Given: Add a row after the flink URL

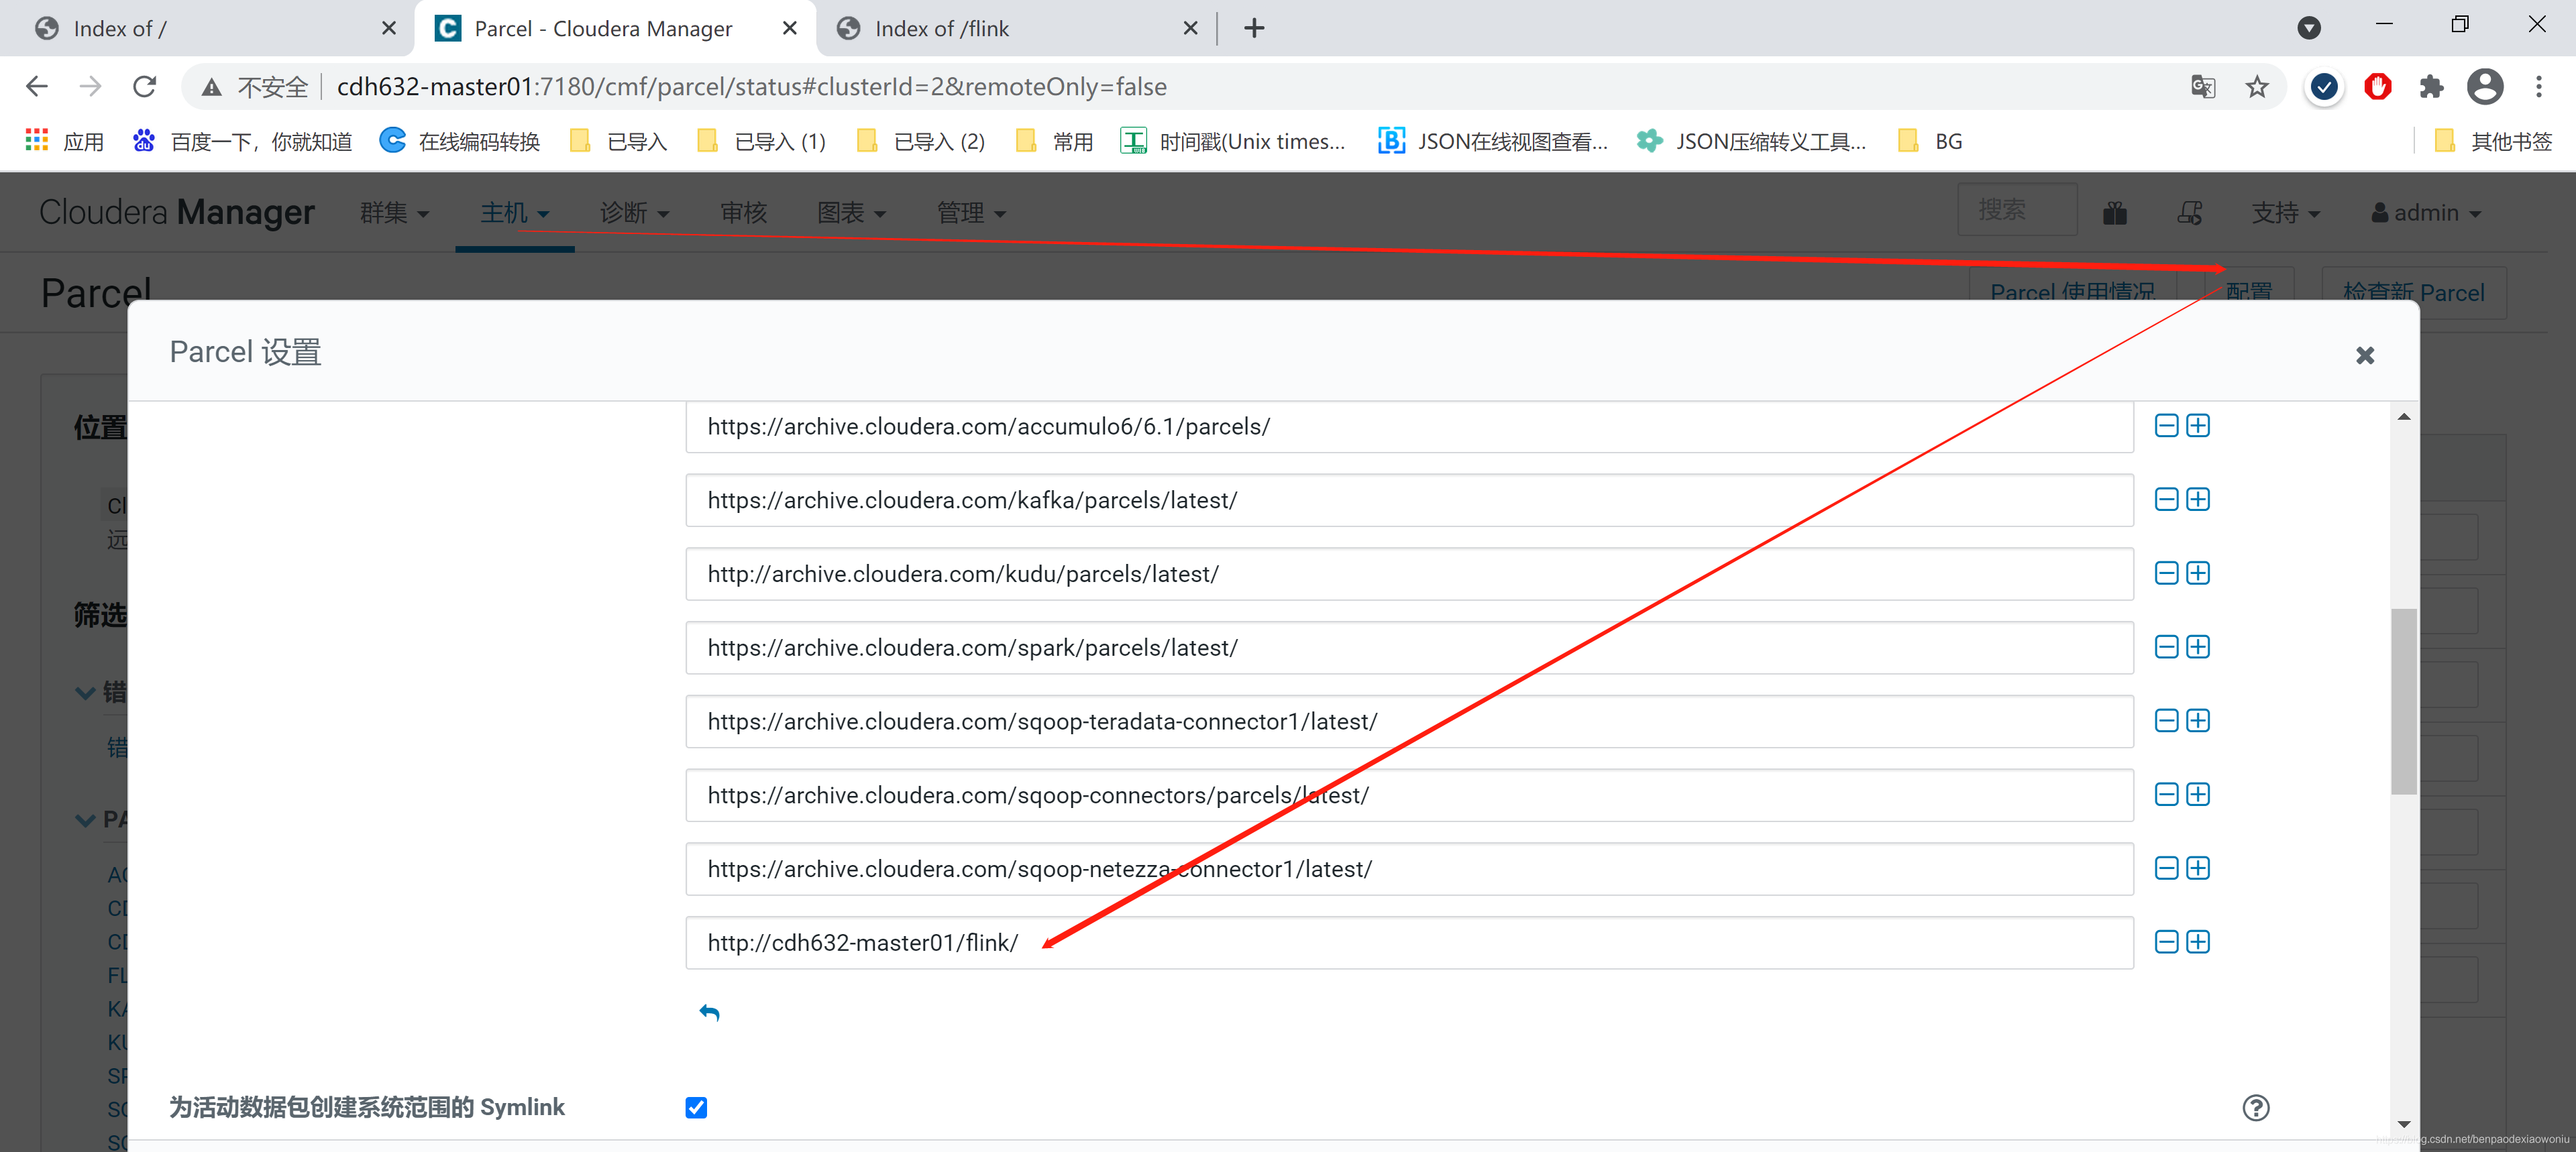Looking at the screenshot, I should point(2198,942).
